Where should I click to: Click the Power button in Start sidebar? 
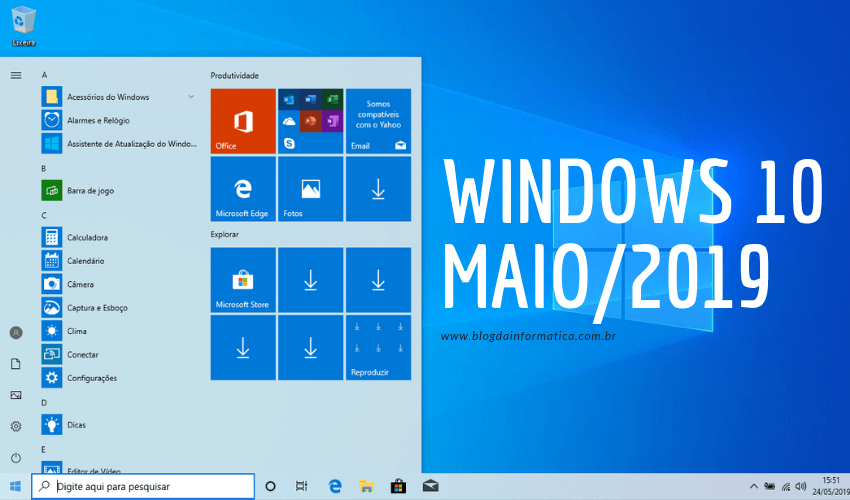(16, 458)
